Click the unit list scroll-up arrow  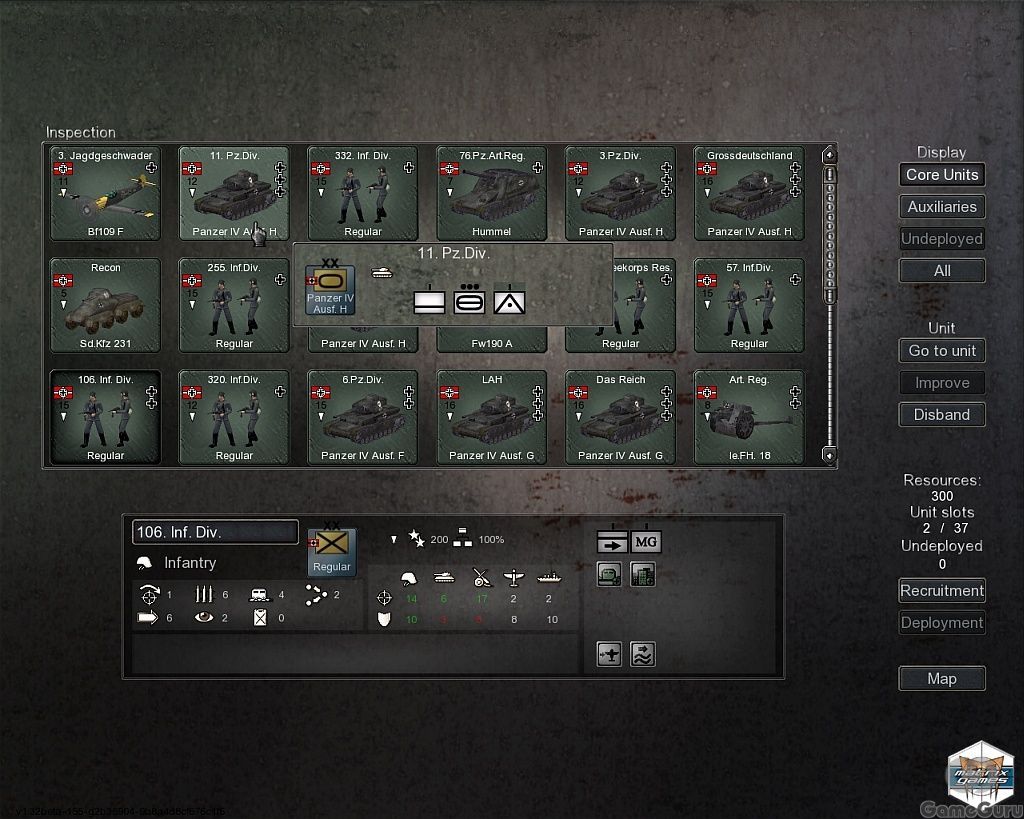[829, 155]
